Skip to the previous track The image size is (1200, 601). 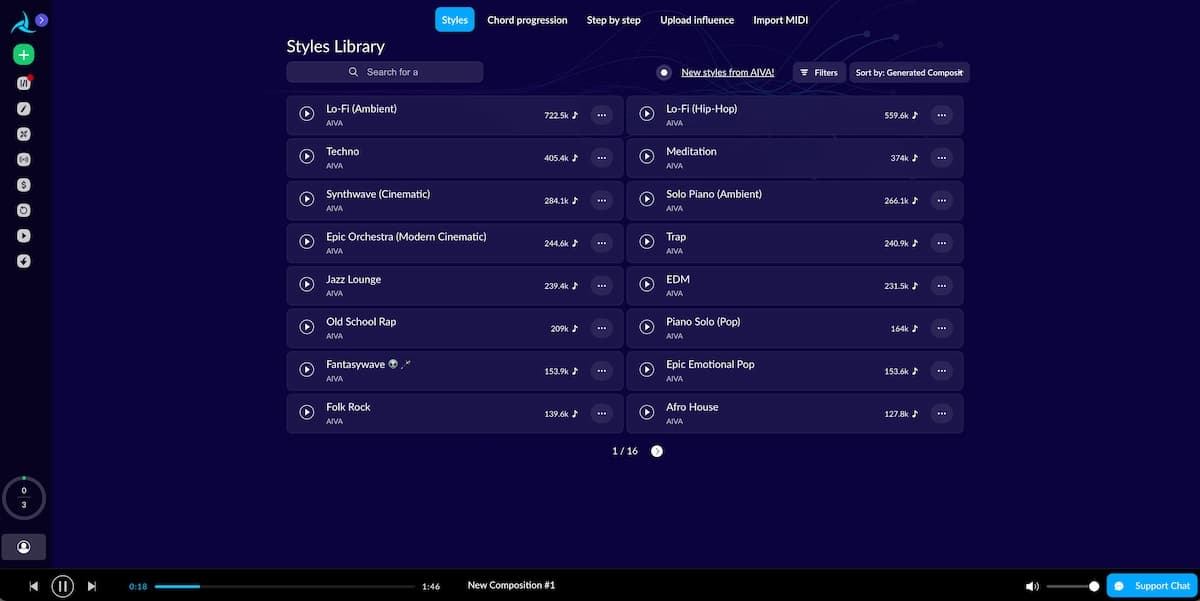point(34,586)
